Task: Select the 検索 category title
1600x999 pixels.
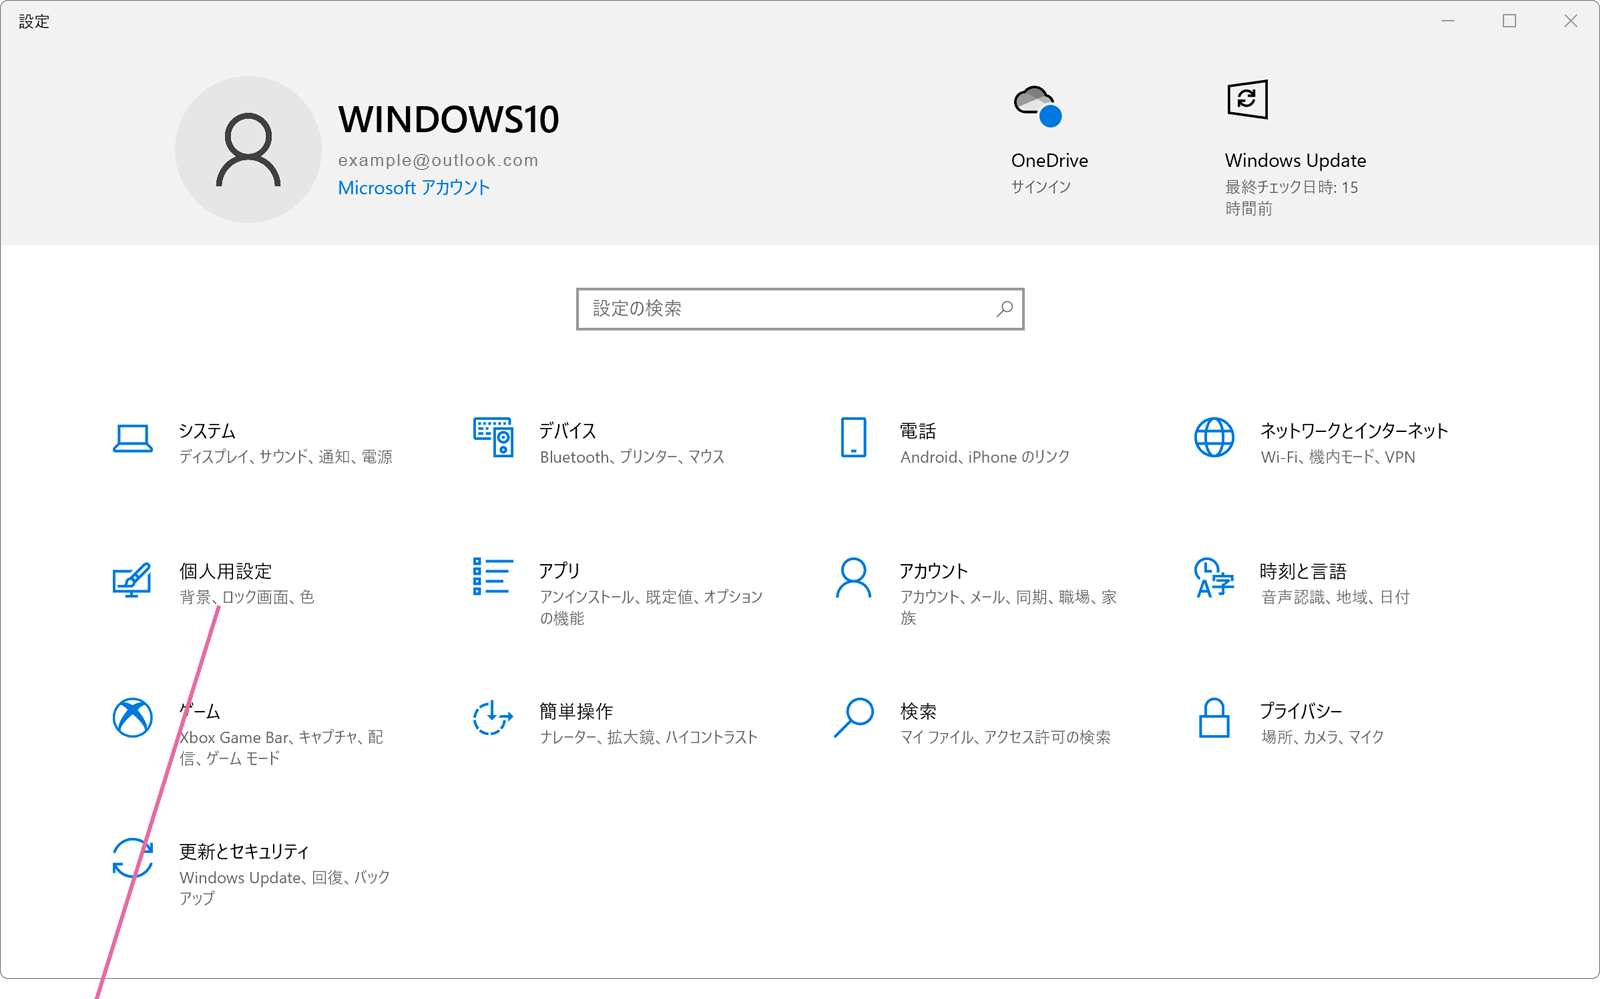Action: (x=918, y=711)
